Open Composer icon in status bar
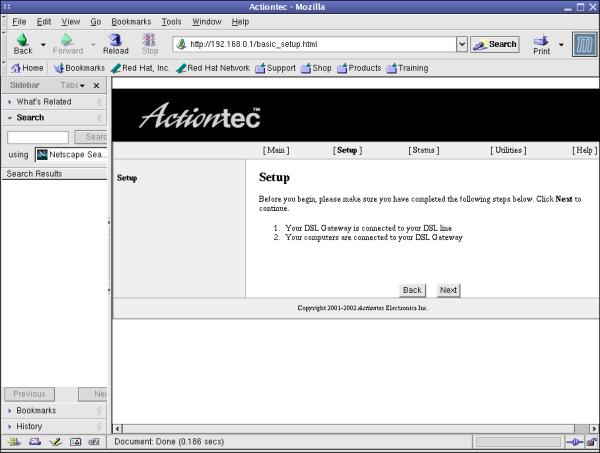The width and height of the screenshot is (600, 453). point(55,442)
